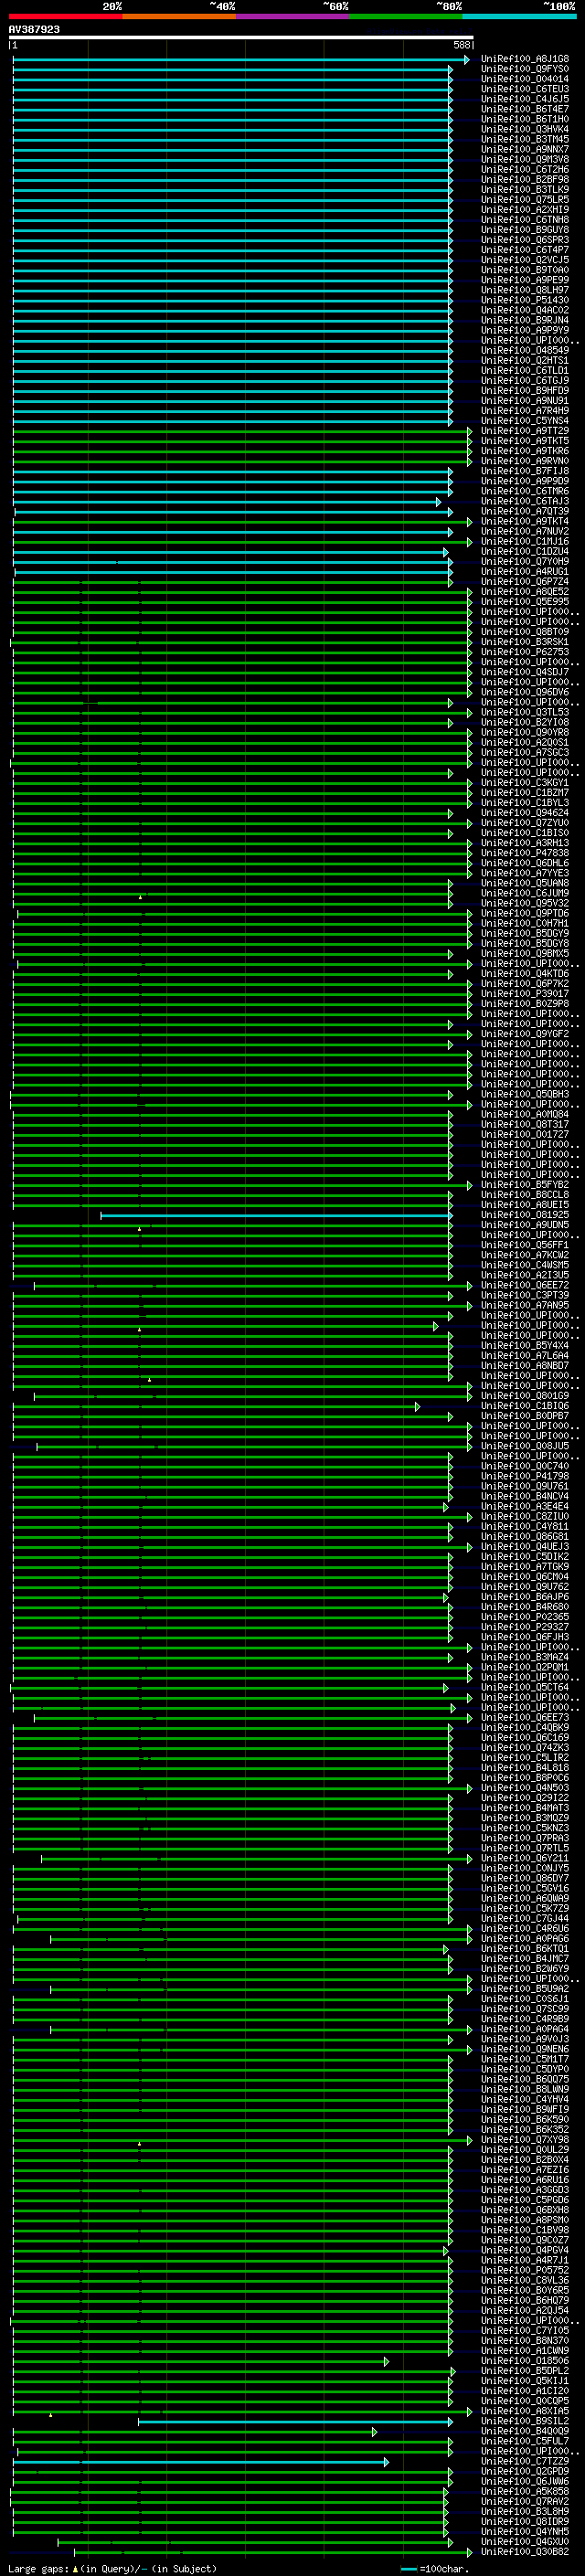
Task: Select hit UniRef100_Q75LR5
Action: (525, 199)
